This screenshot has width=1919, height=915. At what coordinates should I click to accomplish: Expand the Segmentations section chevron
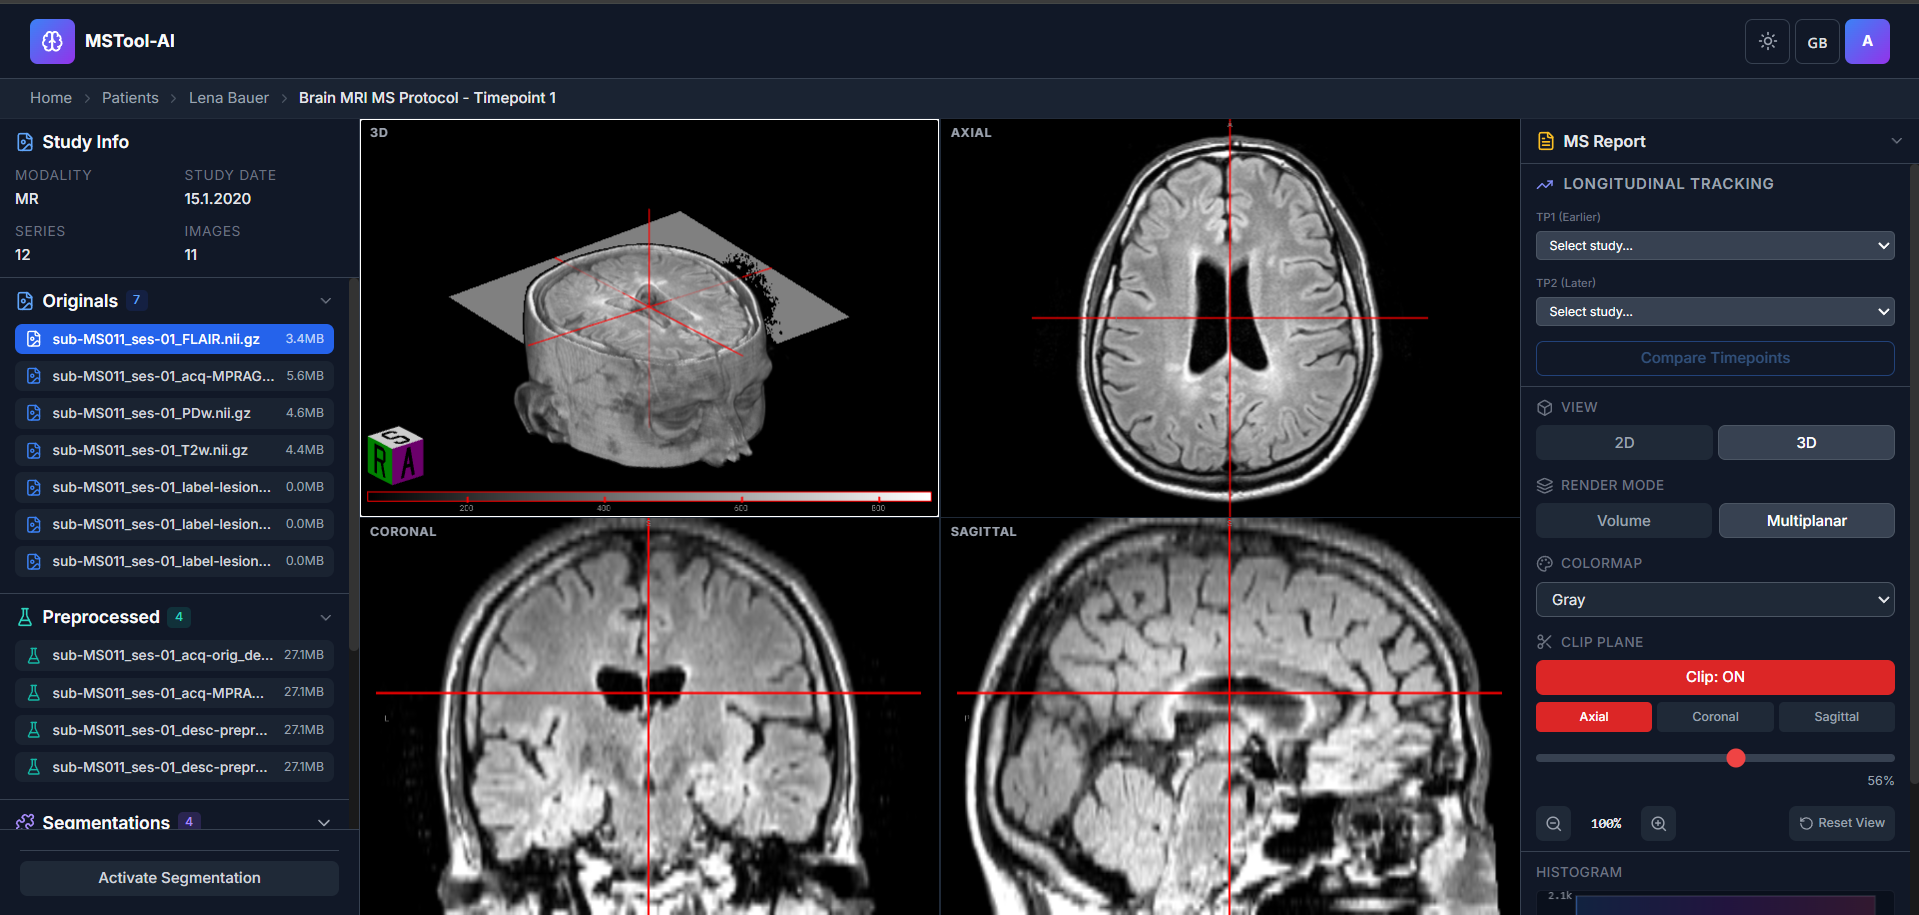click(324, 822)
